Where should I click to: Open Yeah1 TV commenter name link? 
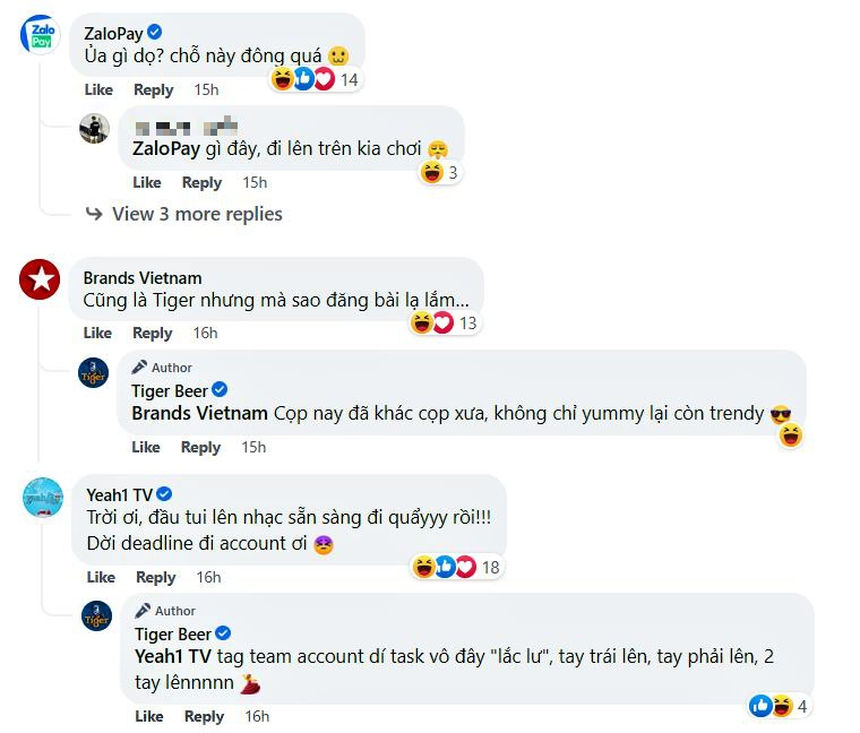[120, 494]
